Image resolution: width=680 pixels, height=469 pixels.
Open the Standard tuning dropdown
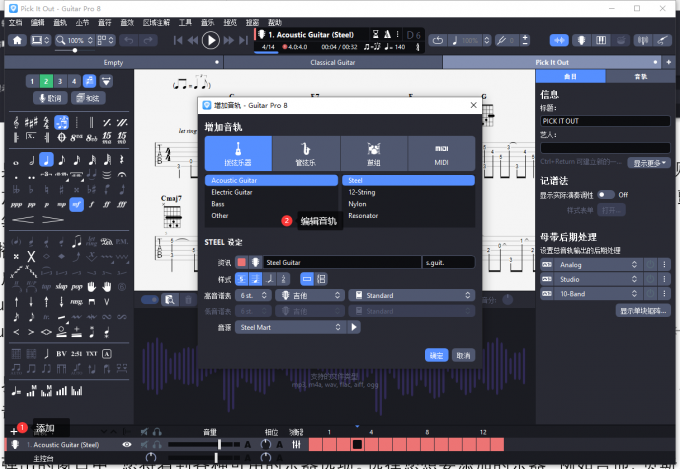410,296
